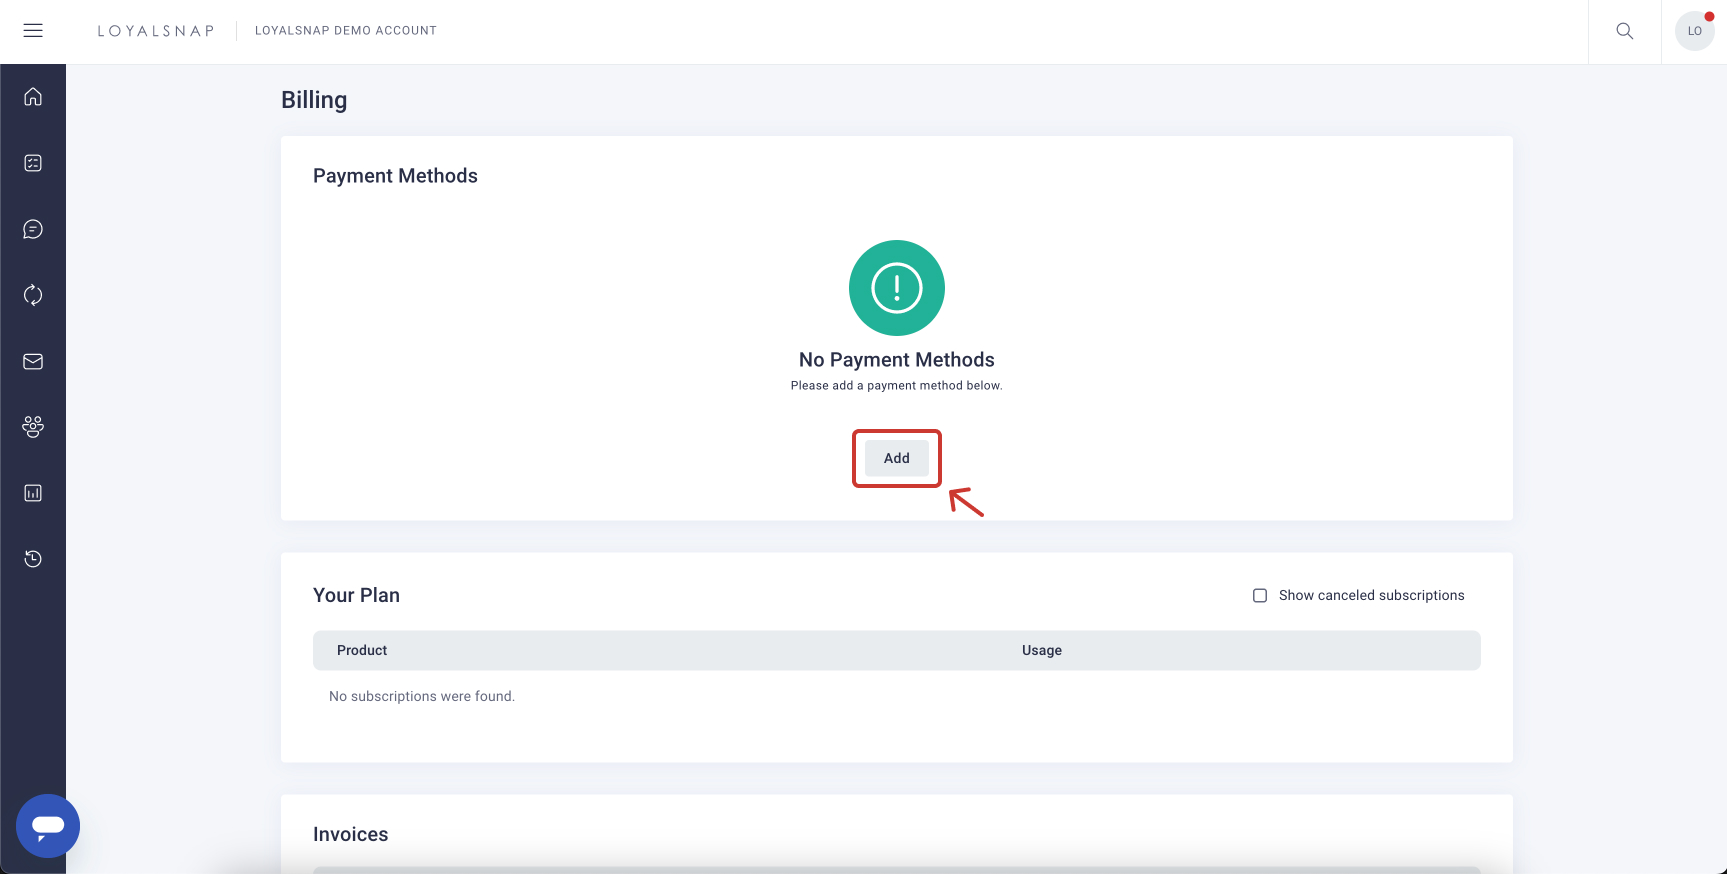The width and height of the screenshot is (1727, 874).
Task: Open the people group sidebar icon
Action: [x=33, y=427]
